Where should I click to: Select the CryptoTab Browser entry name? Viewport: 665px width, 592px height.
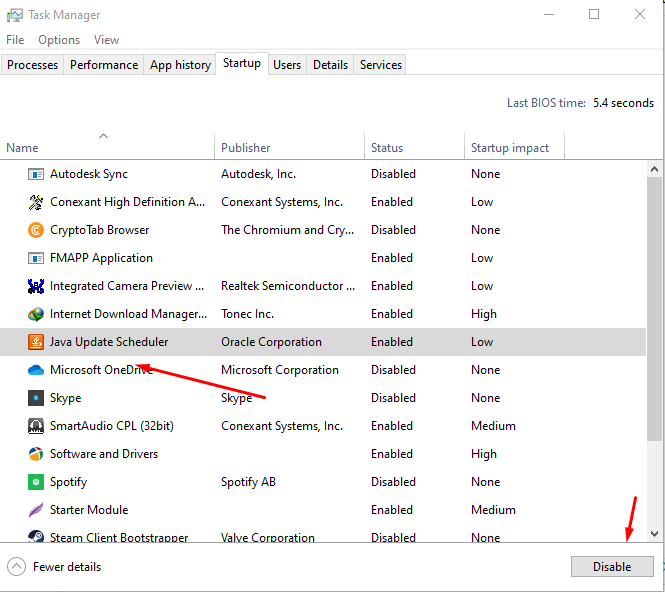(100, 230)
